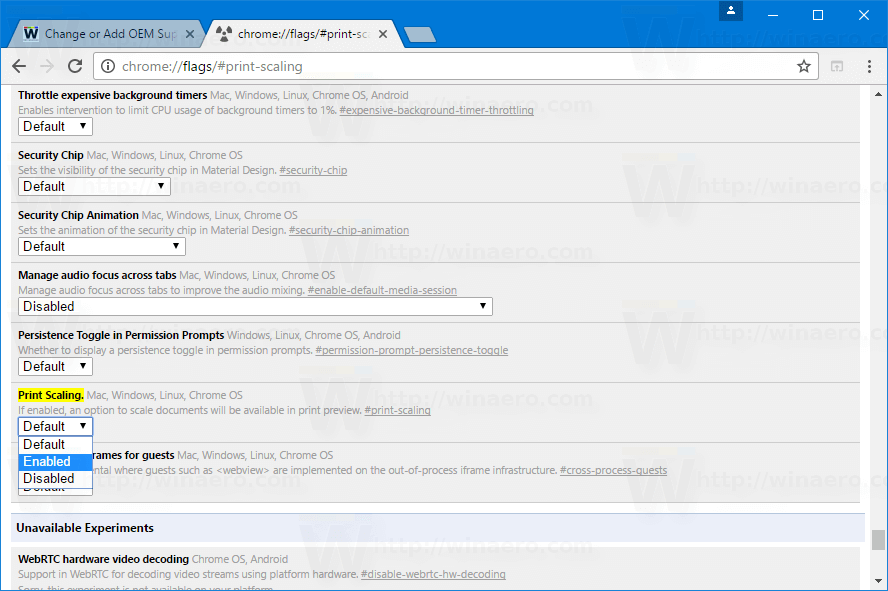Open the #print-scaling link
Viewport: 888px width, 591px height.
tap(398, 410)
